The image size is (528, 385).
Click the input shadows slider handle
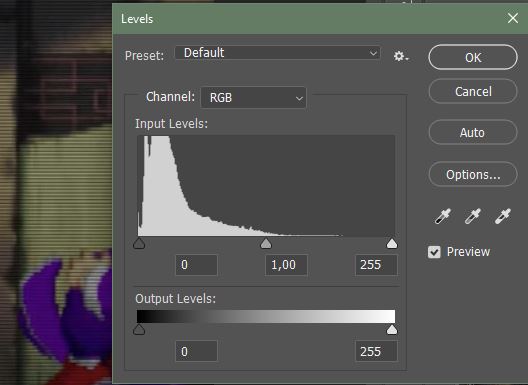[x=139, y=244]
